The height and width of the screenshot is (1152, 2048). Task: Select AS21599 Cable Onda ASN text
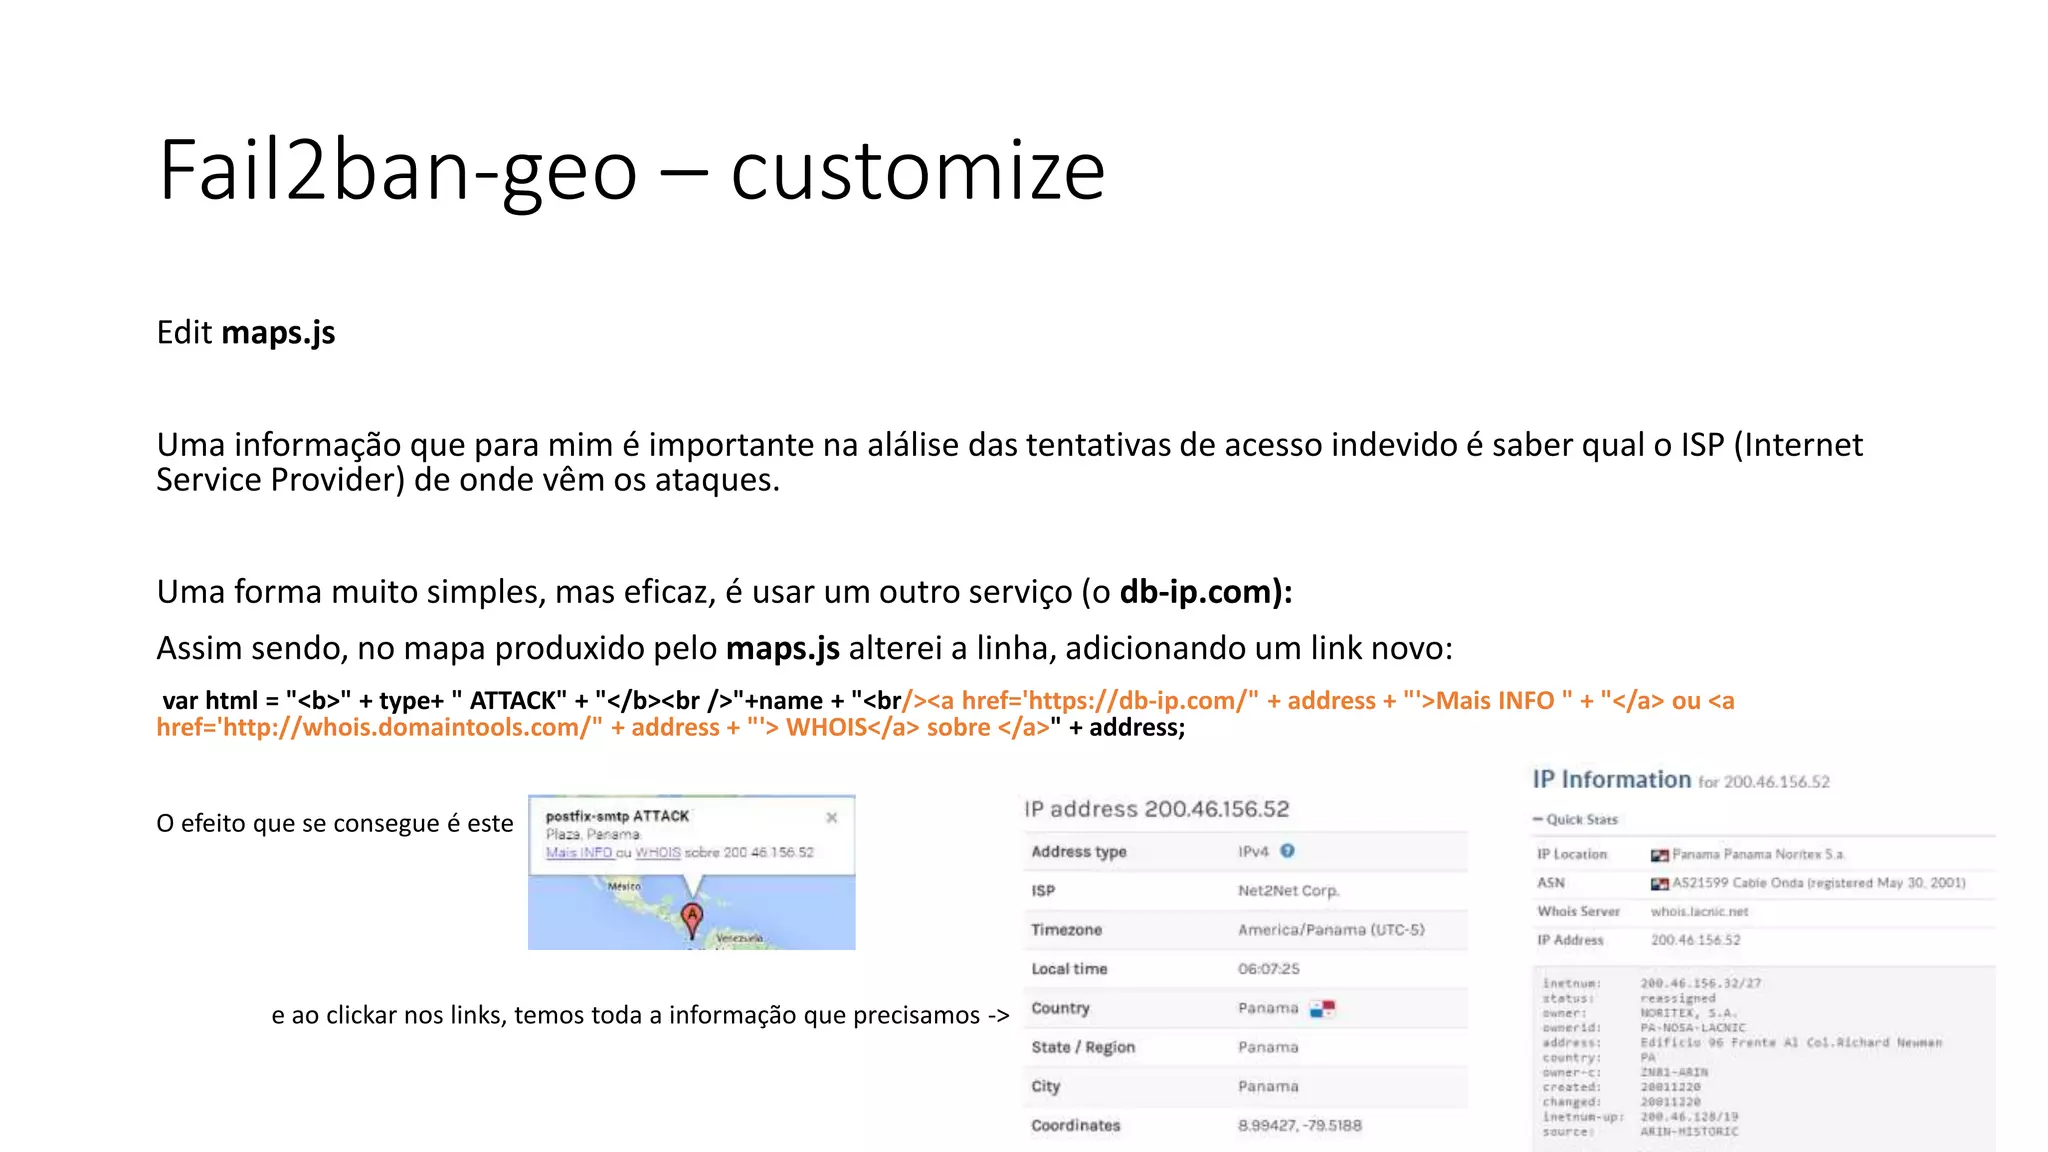pos(1818,884)
